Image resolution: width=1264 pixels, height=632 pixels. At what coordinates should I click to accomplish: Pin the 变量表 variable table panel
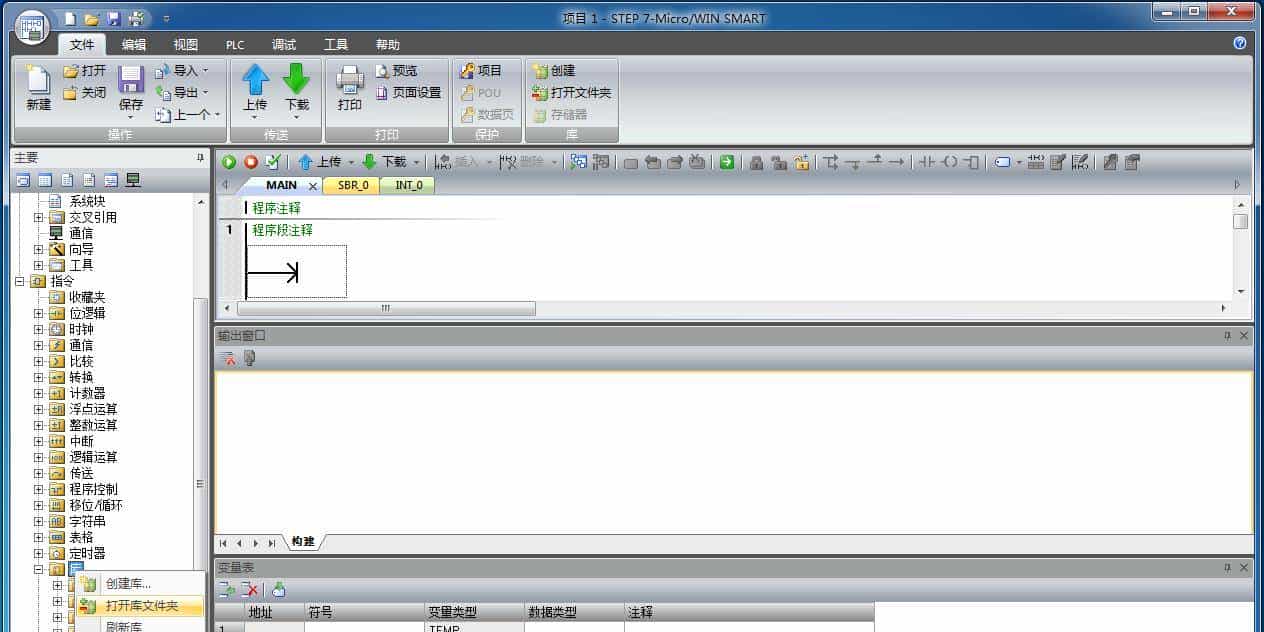point(1229,566)
